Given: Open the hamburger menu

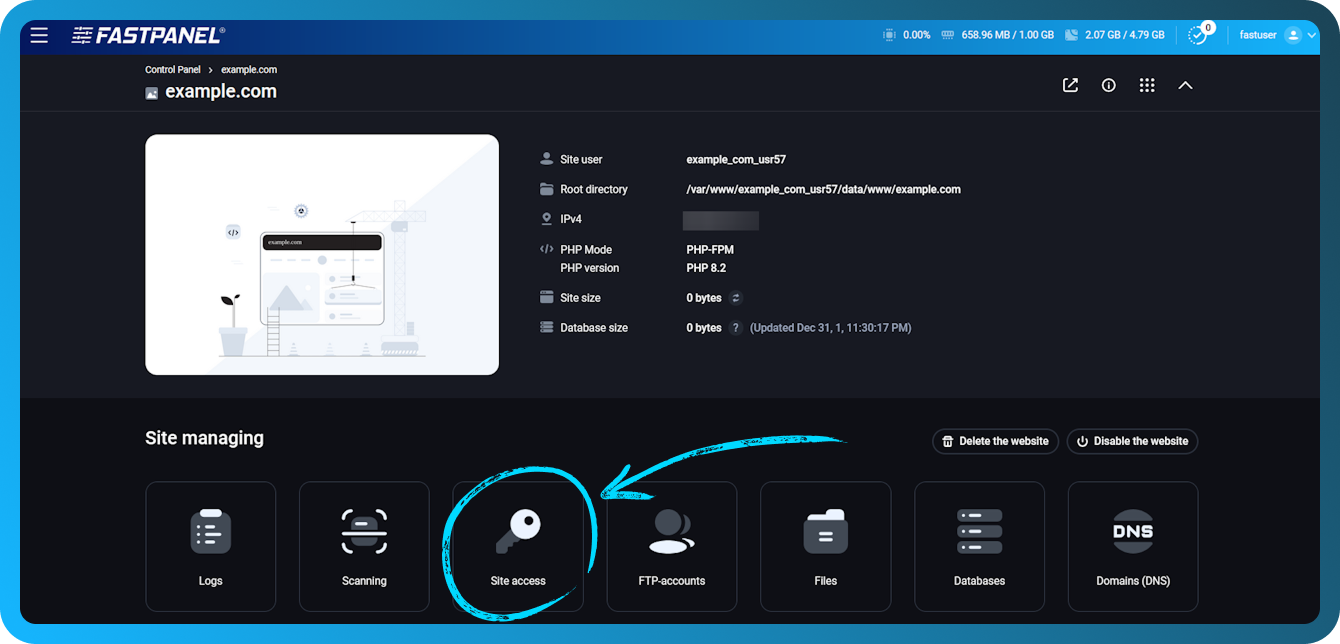Looking at the screenshot, I should point(39,34).
